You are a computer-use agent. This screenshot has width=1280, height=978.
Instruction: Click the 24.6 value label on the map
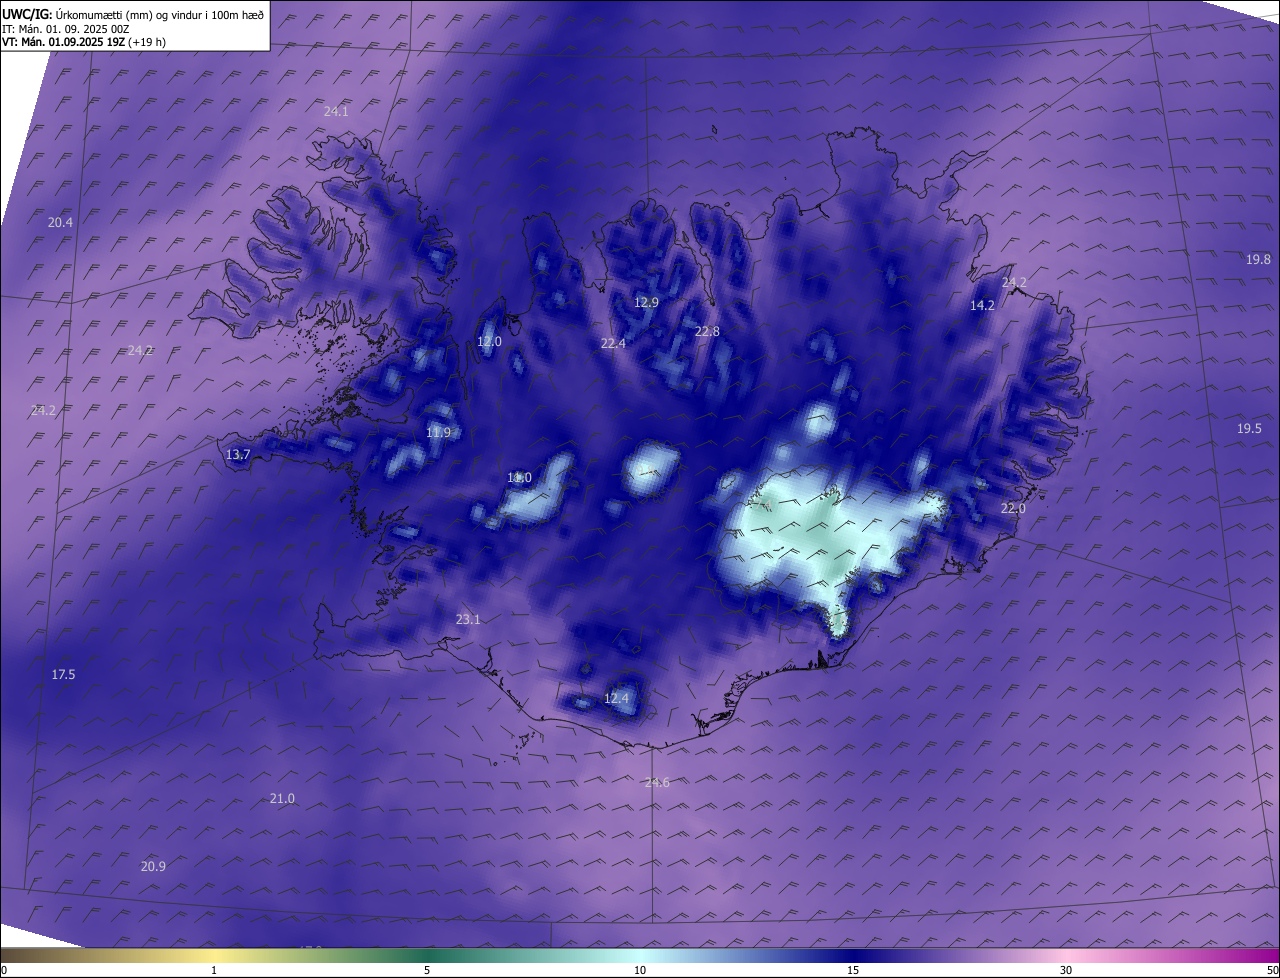tap(657, 782)
